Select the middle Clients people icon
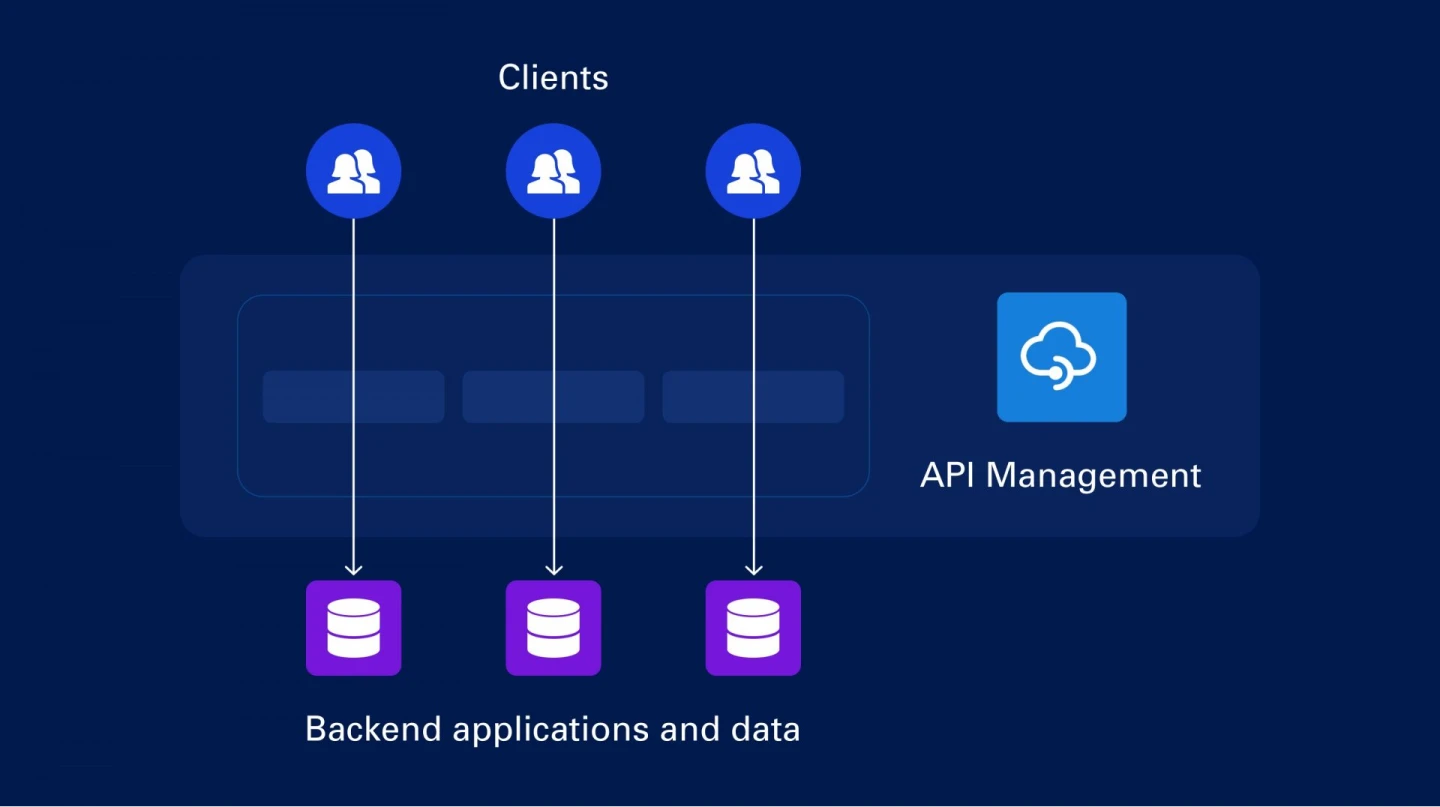1440x807 pixels. 553,171
